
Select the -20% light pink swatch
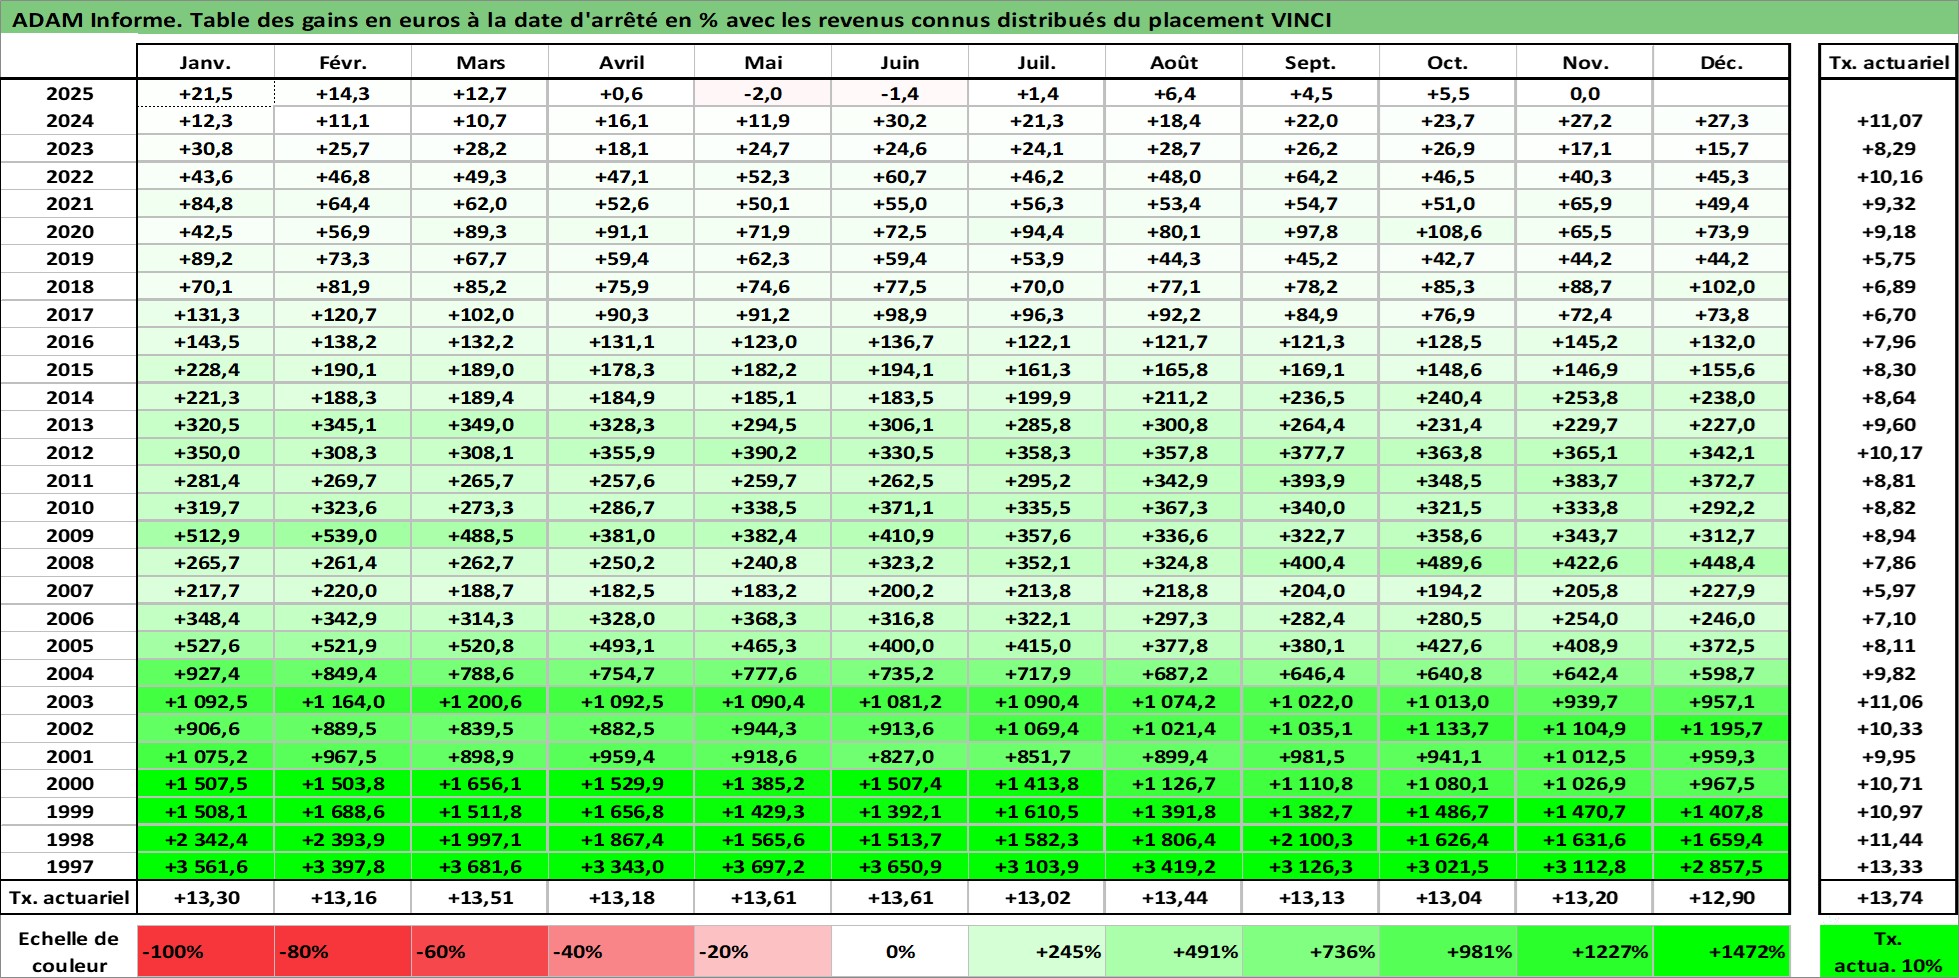(762, 951)
